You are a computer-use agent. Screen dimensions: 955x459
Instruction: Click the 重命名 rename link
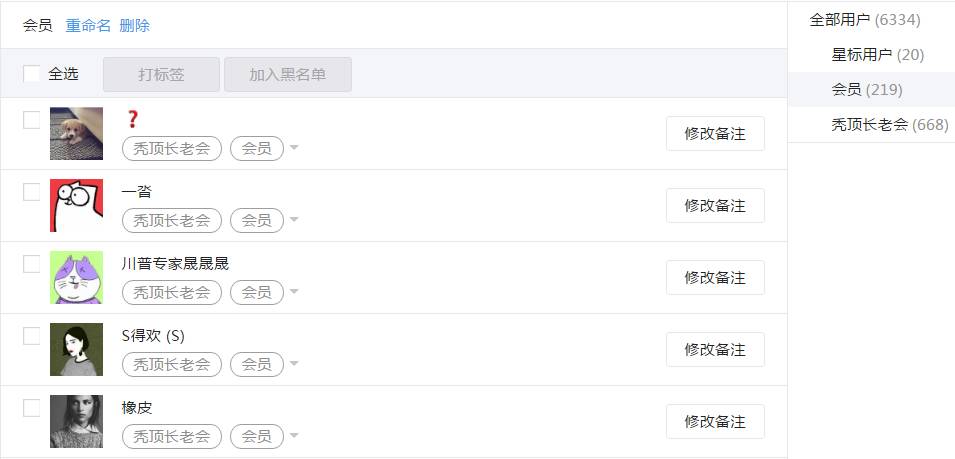(88, 25)
